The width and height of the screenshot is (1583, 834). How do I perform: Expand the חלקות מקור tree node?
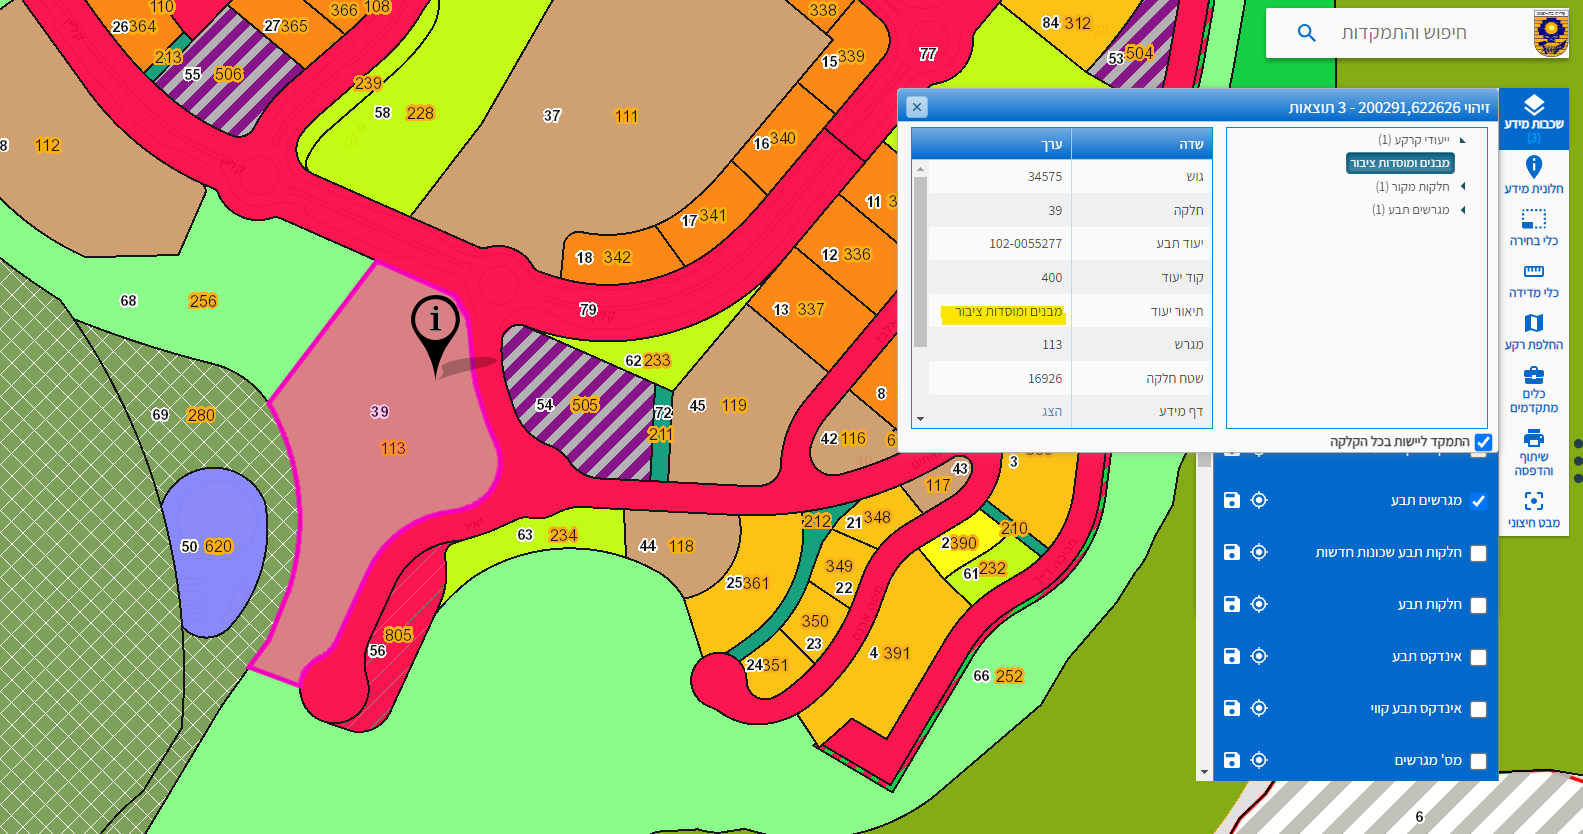(1462, 187)
